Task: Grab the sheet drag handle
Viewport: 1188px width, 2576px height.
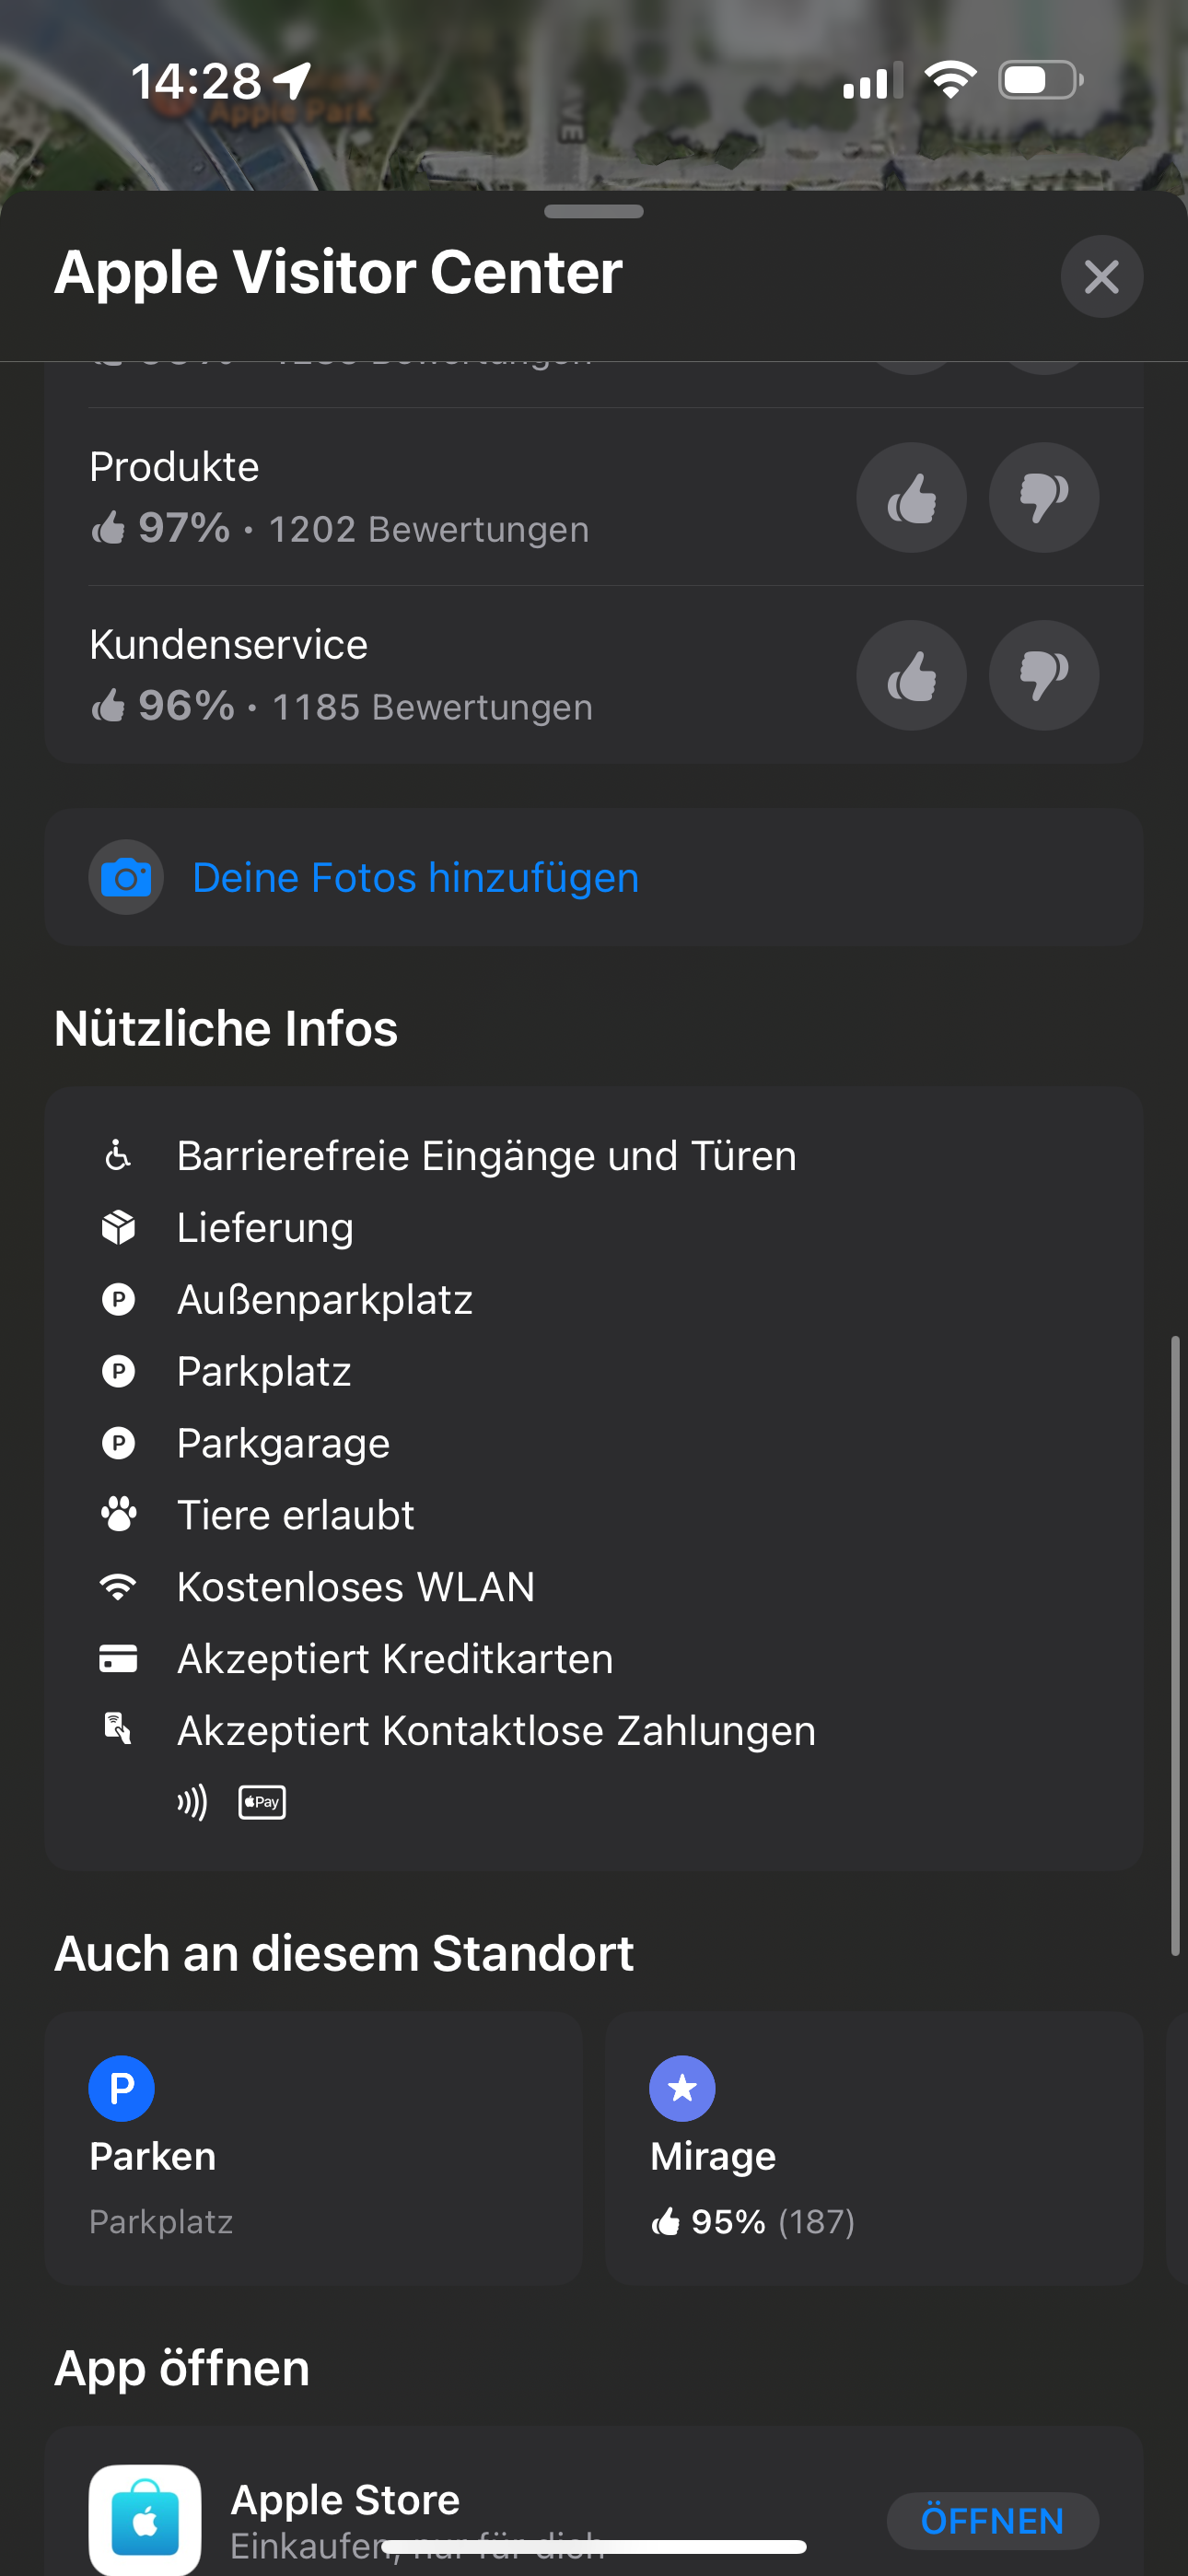Action: pos(594,212)
